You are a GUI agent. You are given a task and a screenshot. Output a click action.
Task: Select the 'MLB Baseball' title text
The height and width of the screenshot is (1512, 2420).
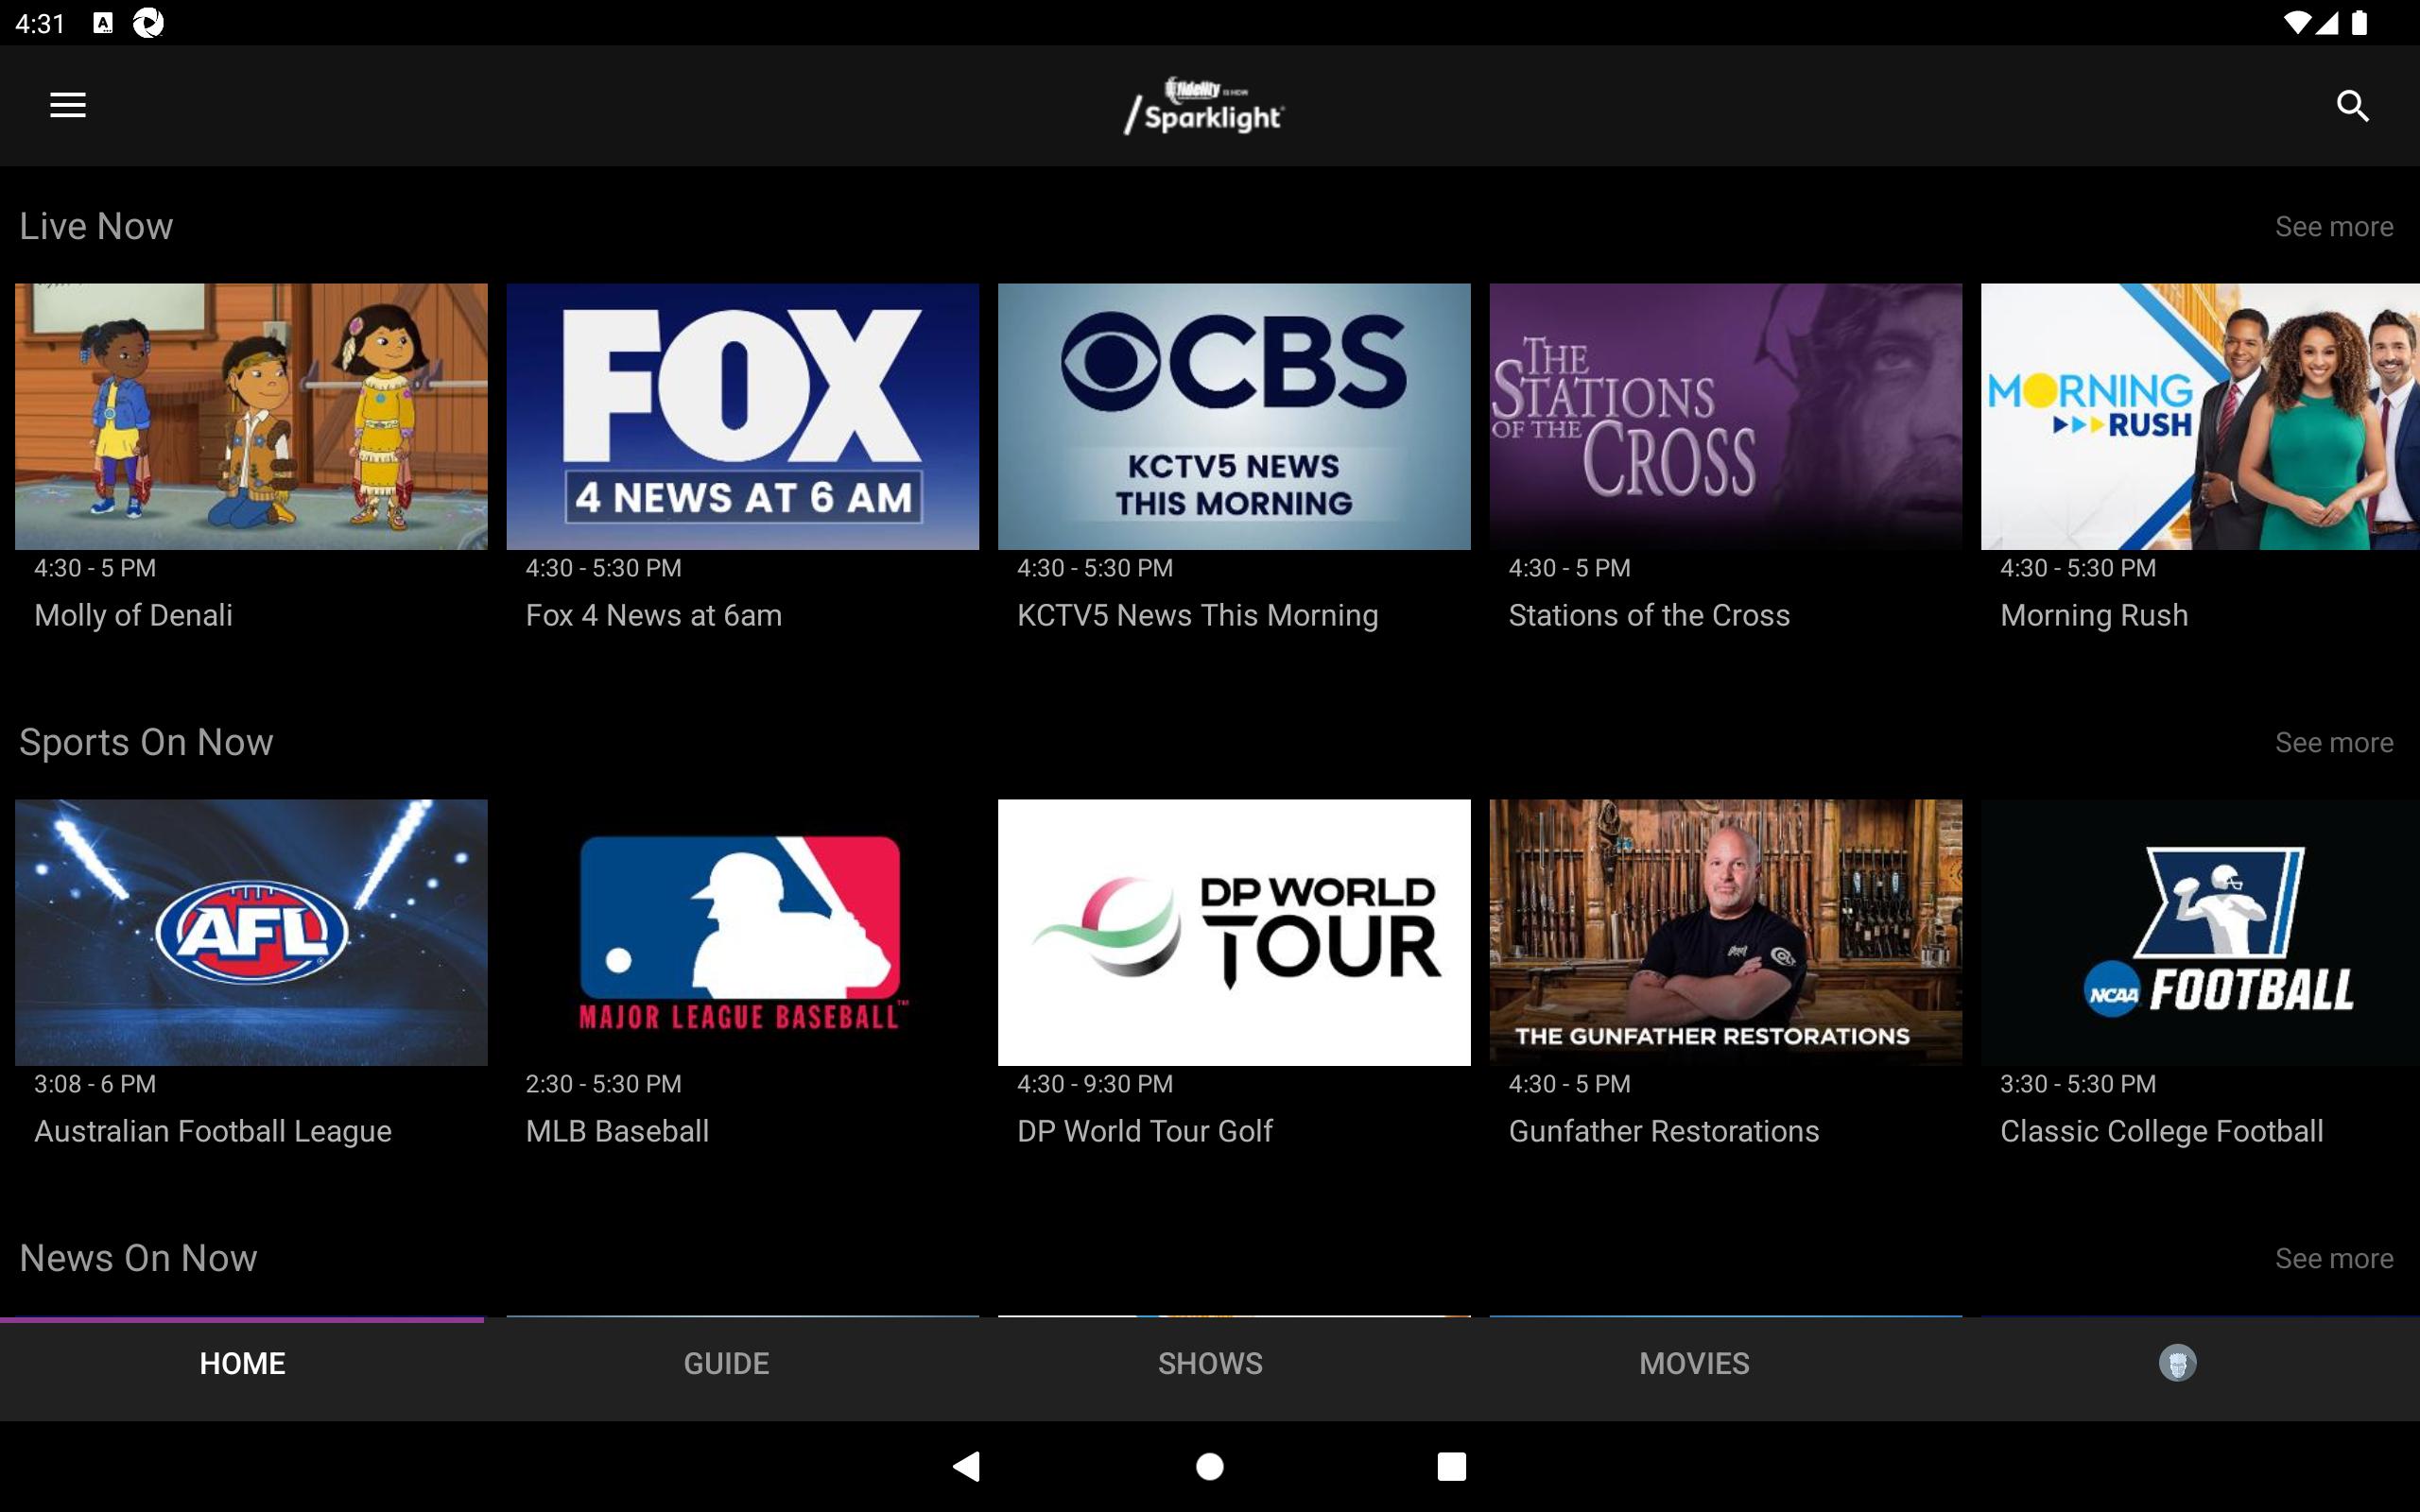click(x=617, y=1131)
